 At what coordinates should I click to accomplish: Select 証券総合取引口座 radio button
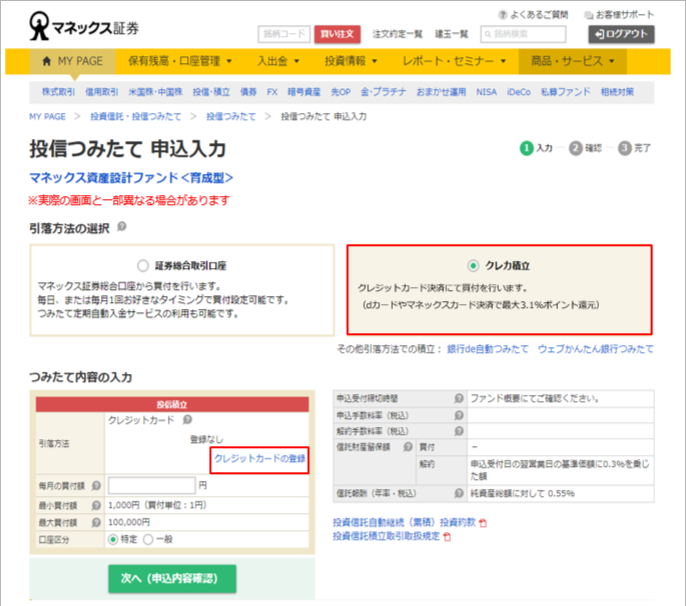click(143, 266)
